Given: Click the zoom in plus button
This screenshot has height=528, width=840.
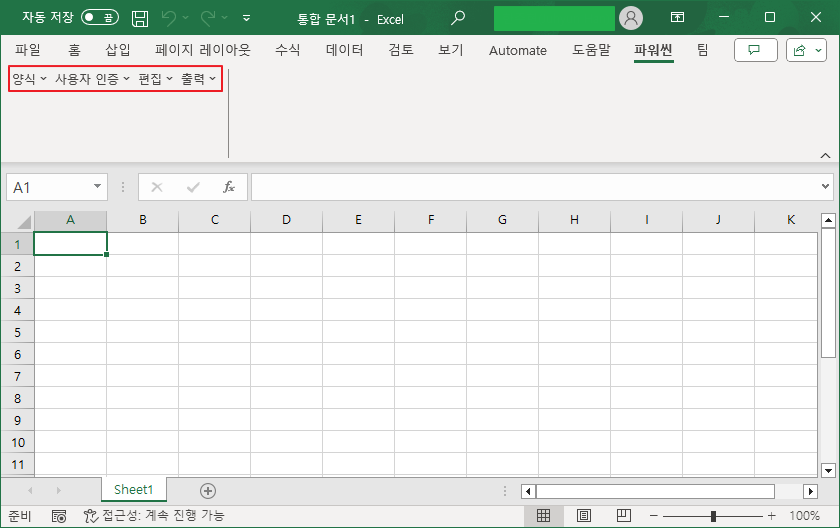Looking at the screenshot, I should coord(771,516).
